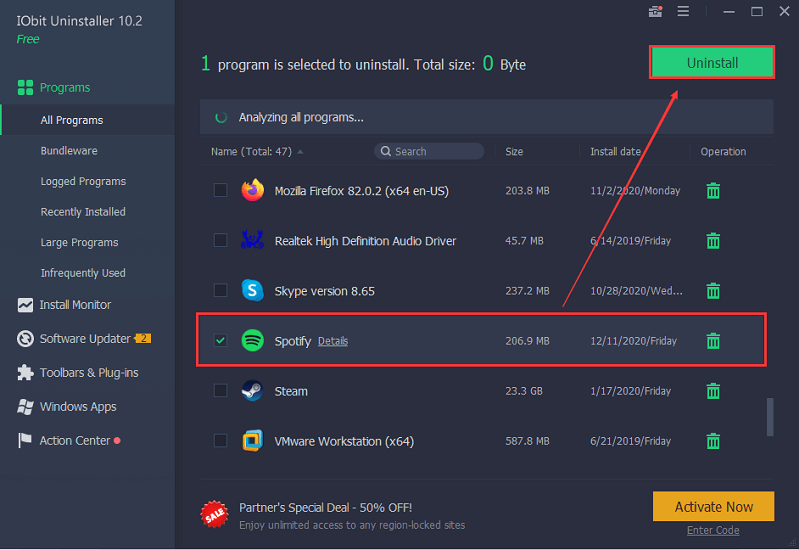
Task: Check the Mozilla Firefox checkbox
Action: pos(220,190)
